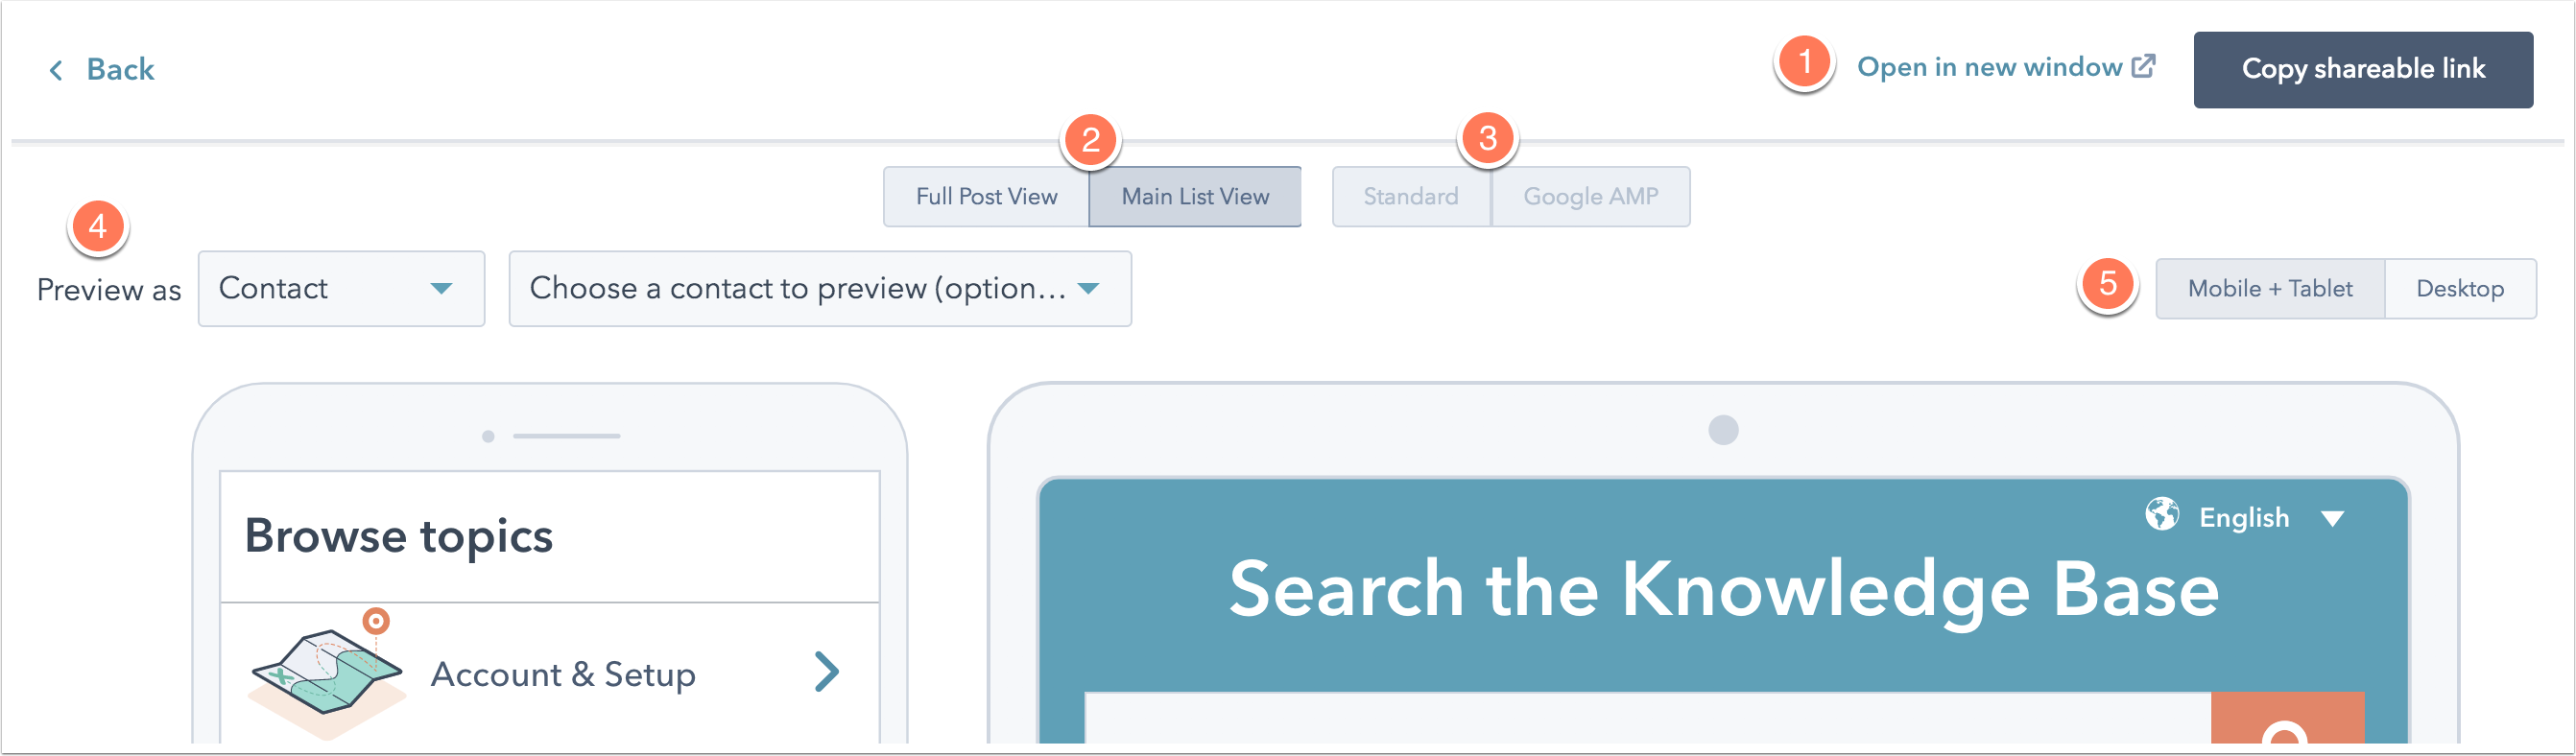
Task: Click the external link icon beside Open in new window
Action: 2143,66
